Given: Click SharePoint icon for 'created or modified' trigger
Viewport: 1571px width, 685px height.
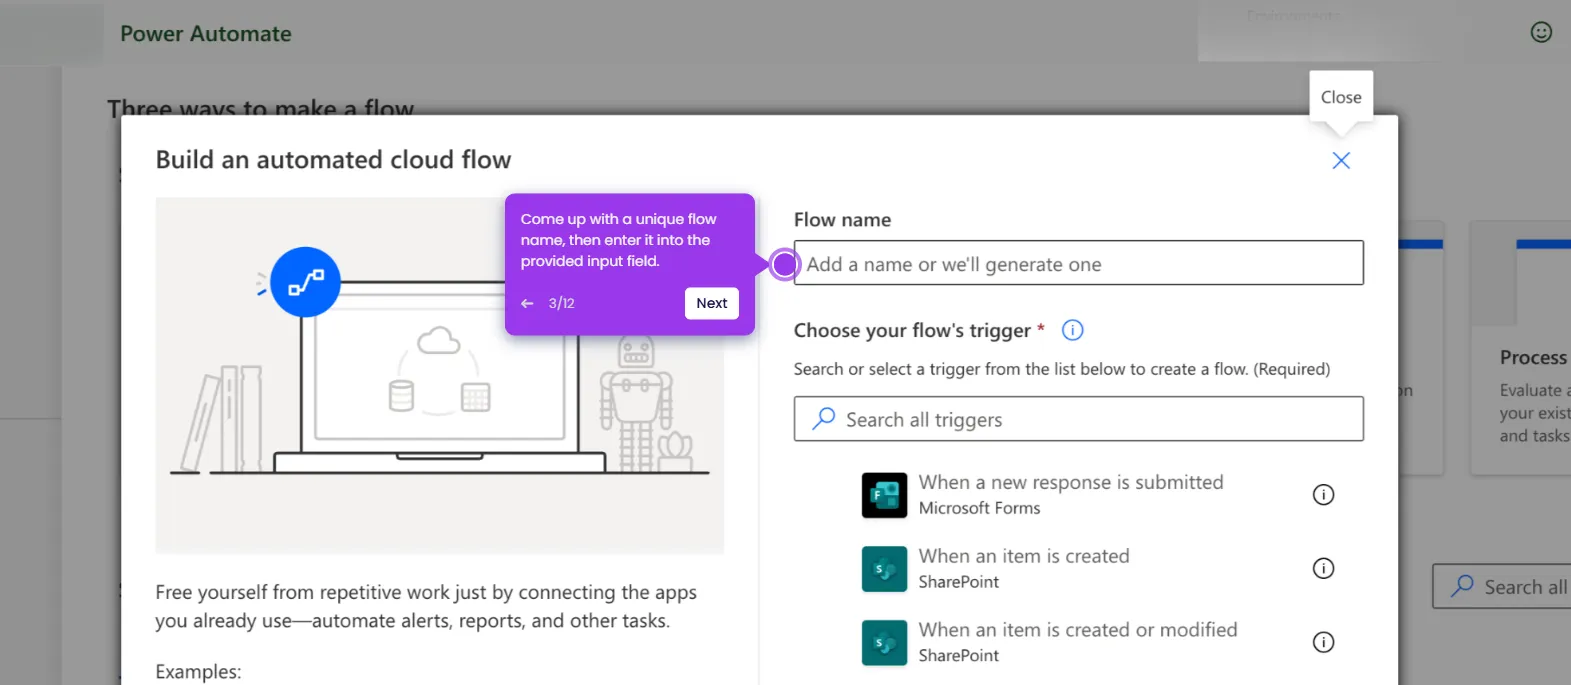Looking at the screenshot, I should click(884, 643).
